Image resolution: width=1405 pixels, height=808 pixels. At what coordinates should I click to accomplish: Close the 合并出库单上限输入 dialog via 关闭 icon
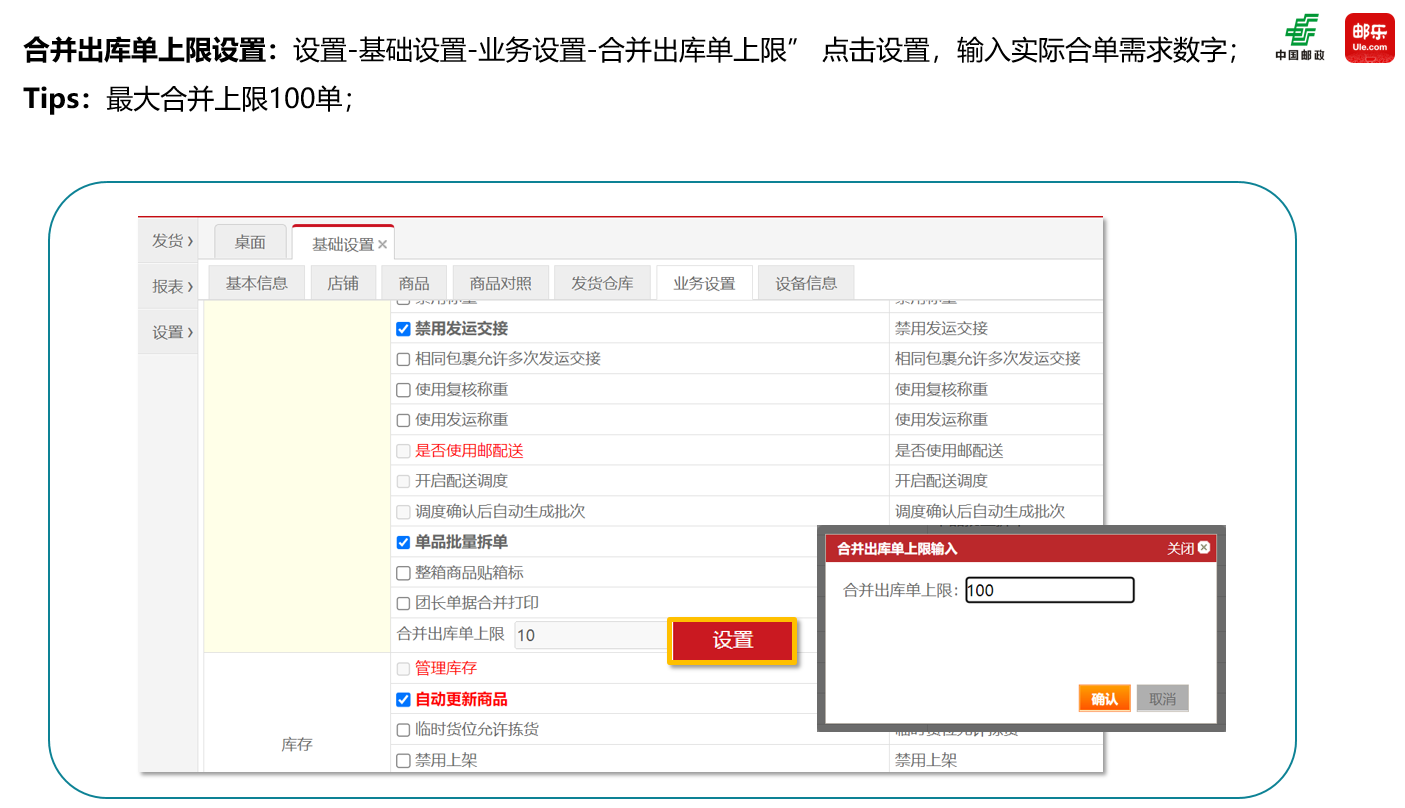1204,548
